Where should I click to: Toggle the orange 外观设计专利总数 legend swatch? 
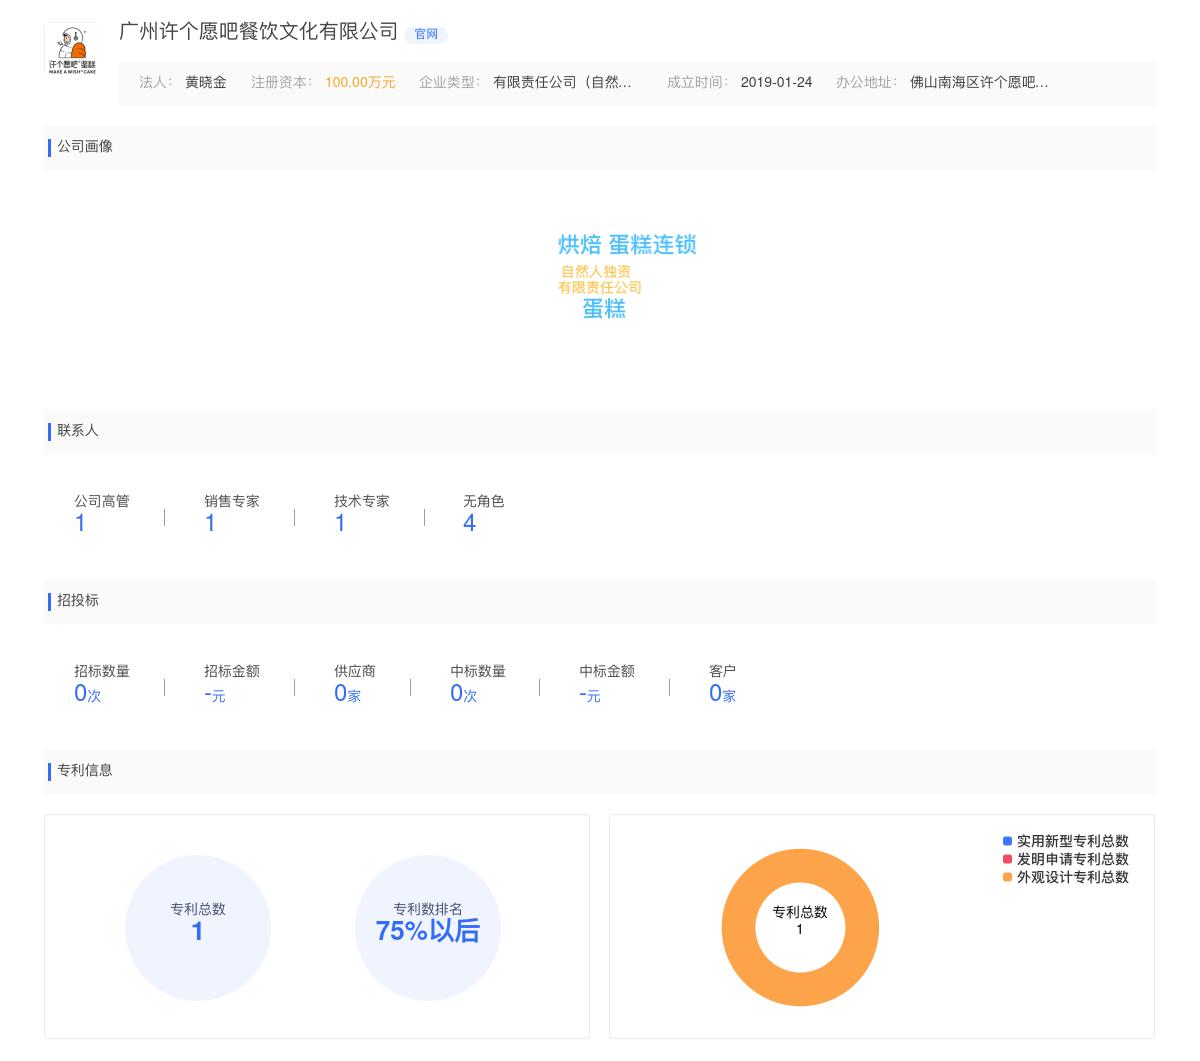(x=1007, y=877)
